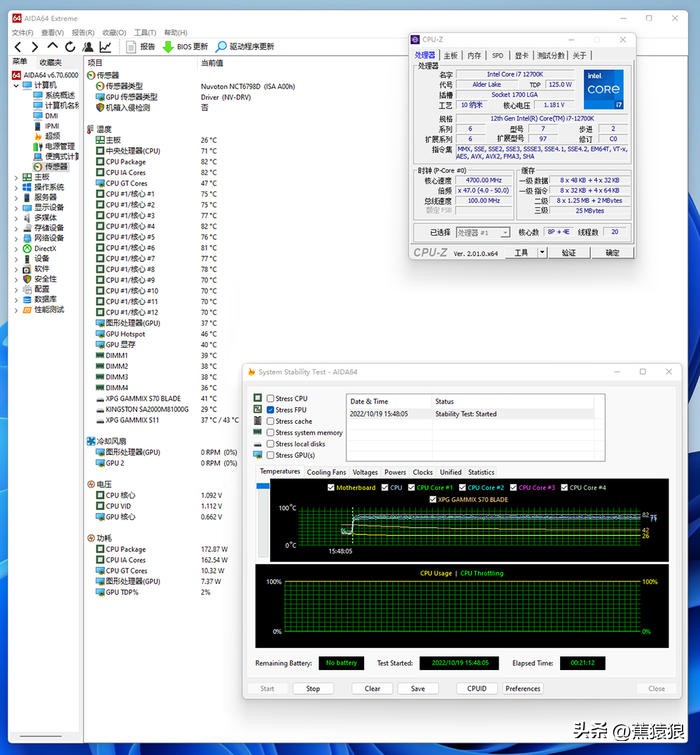Viewport: 700px width, 755px height.
Task: Click the BIOS 更新 download arrow
Action: [x=168, y=47]
